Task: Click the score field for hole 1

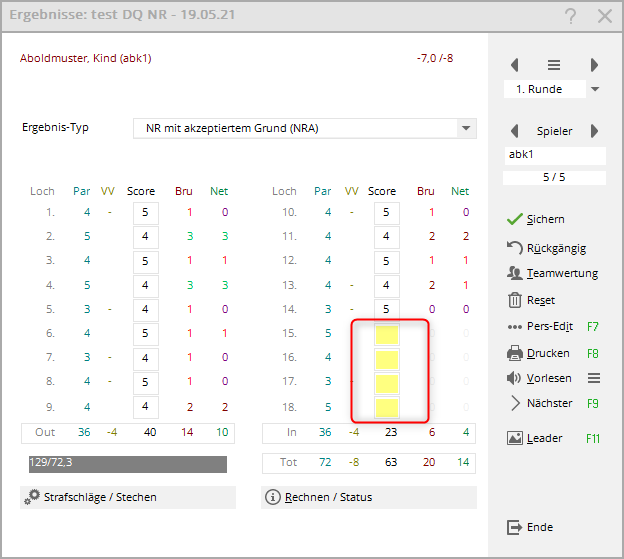Action: (x=146, y=212)
